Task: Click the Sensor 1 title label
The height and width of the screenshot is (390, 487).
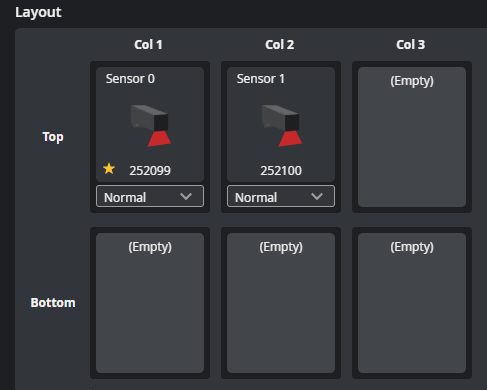Action: 261,79
